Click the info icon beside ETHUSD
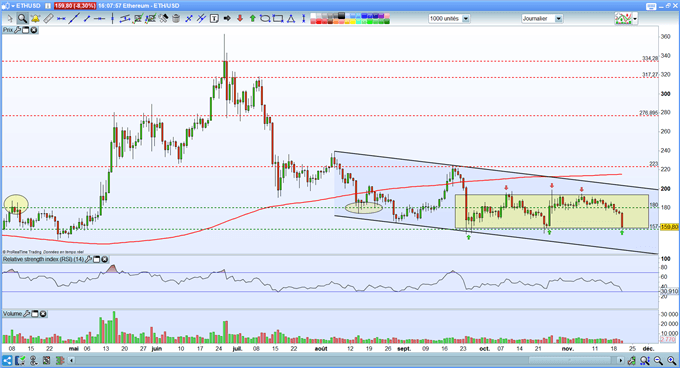680x368 pixels. [48, 6]
